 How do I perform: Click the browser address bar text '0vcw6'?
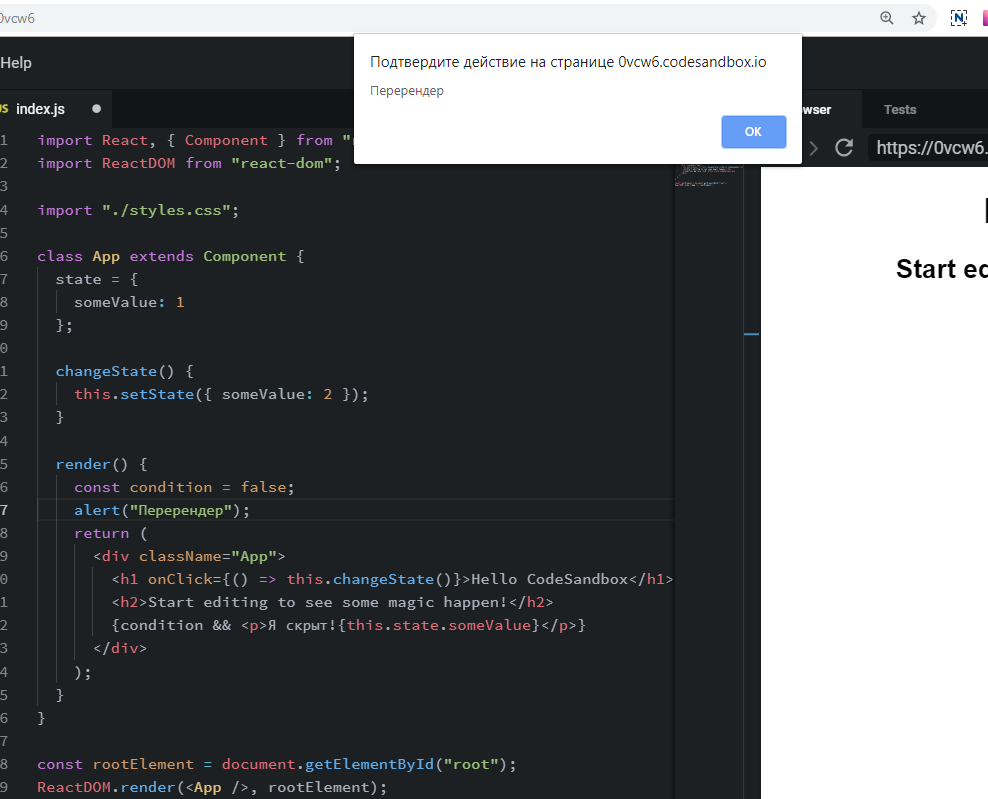17,18
